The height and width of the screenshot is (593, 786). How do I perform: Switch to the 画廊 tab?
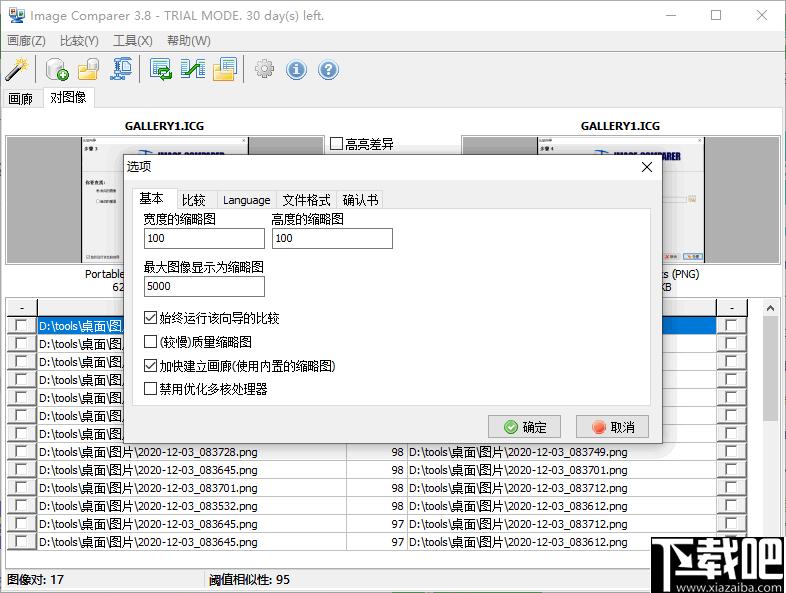[21, 98]
